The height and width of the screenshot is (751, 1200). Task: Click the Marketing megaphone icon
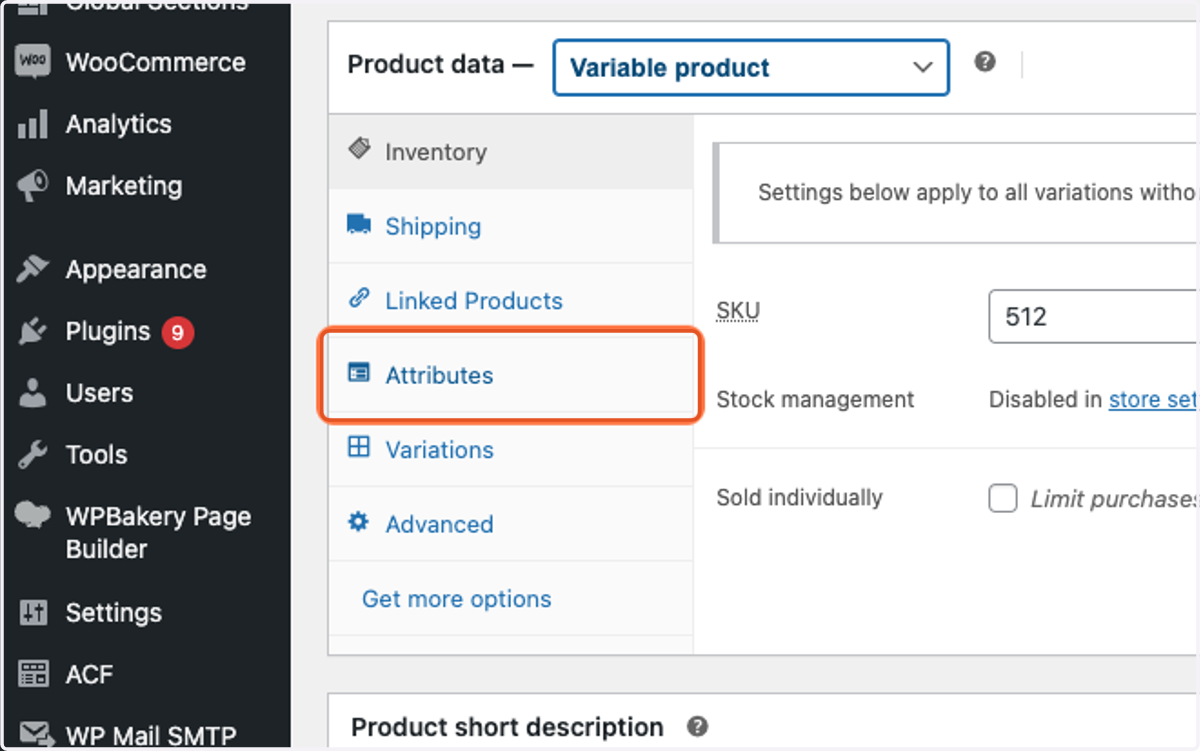click(x=33, y=186)
